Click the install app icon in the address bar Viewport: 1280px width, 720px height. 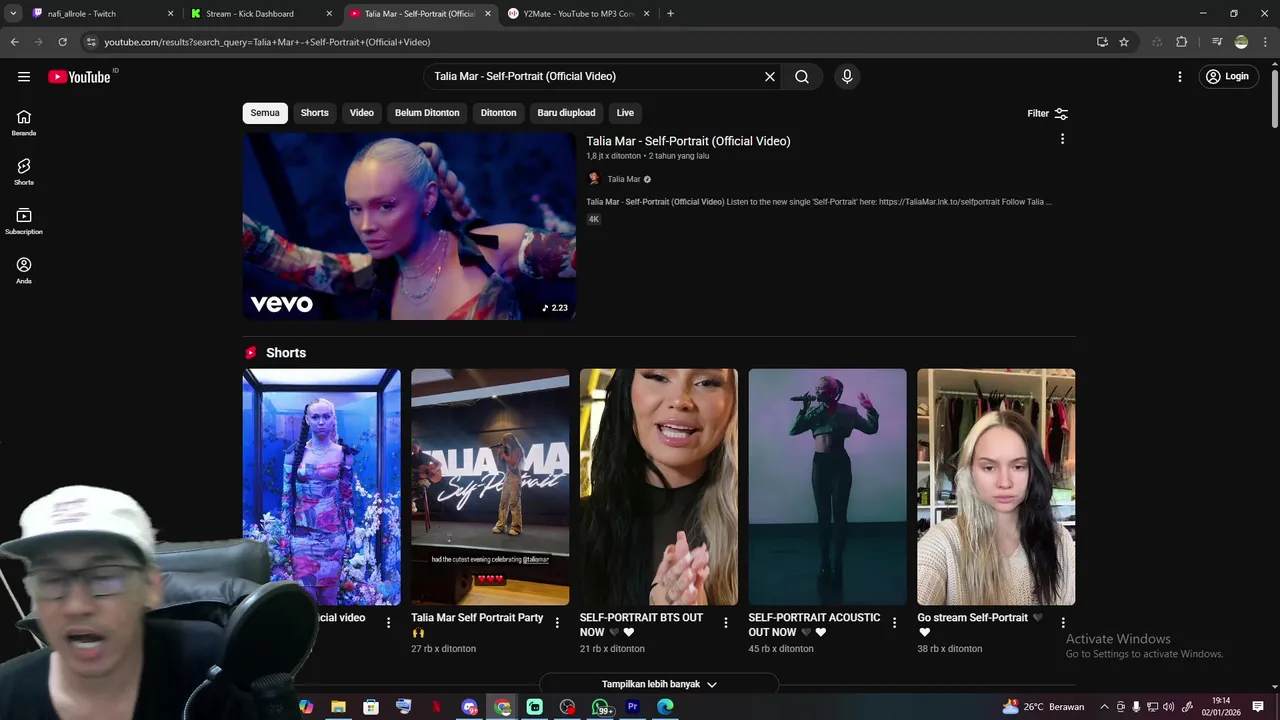tap(1102, 42)
